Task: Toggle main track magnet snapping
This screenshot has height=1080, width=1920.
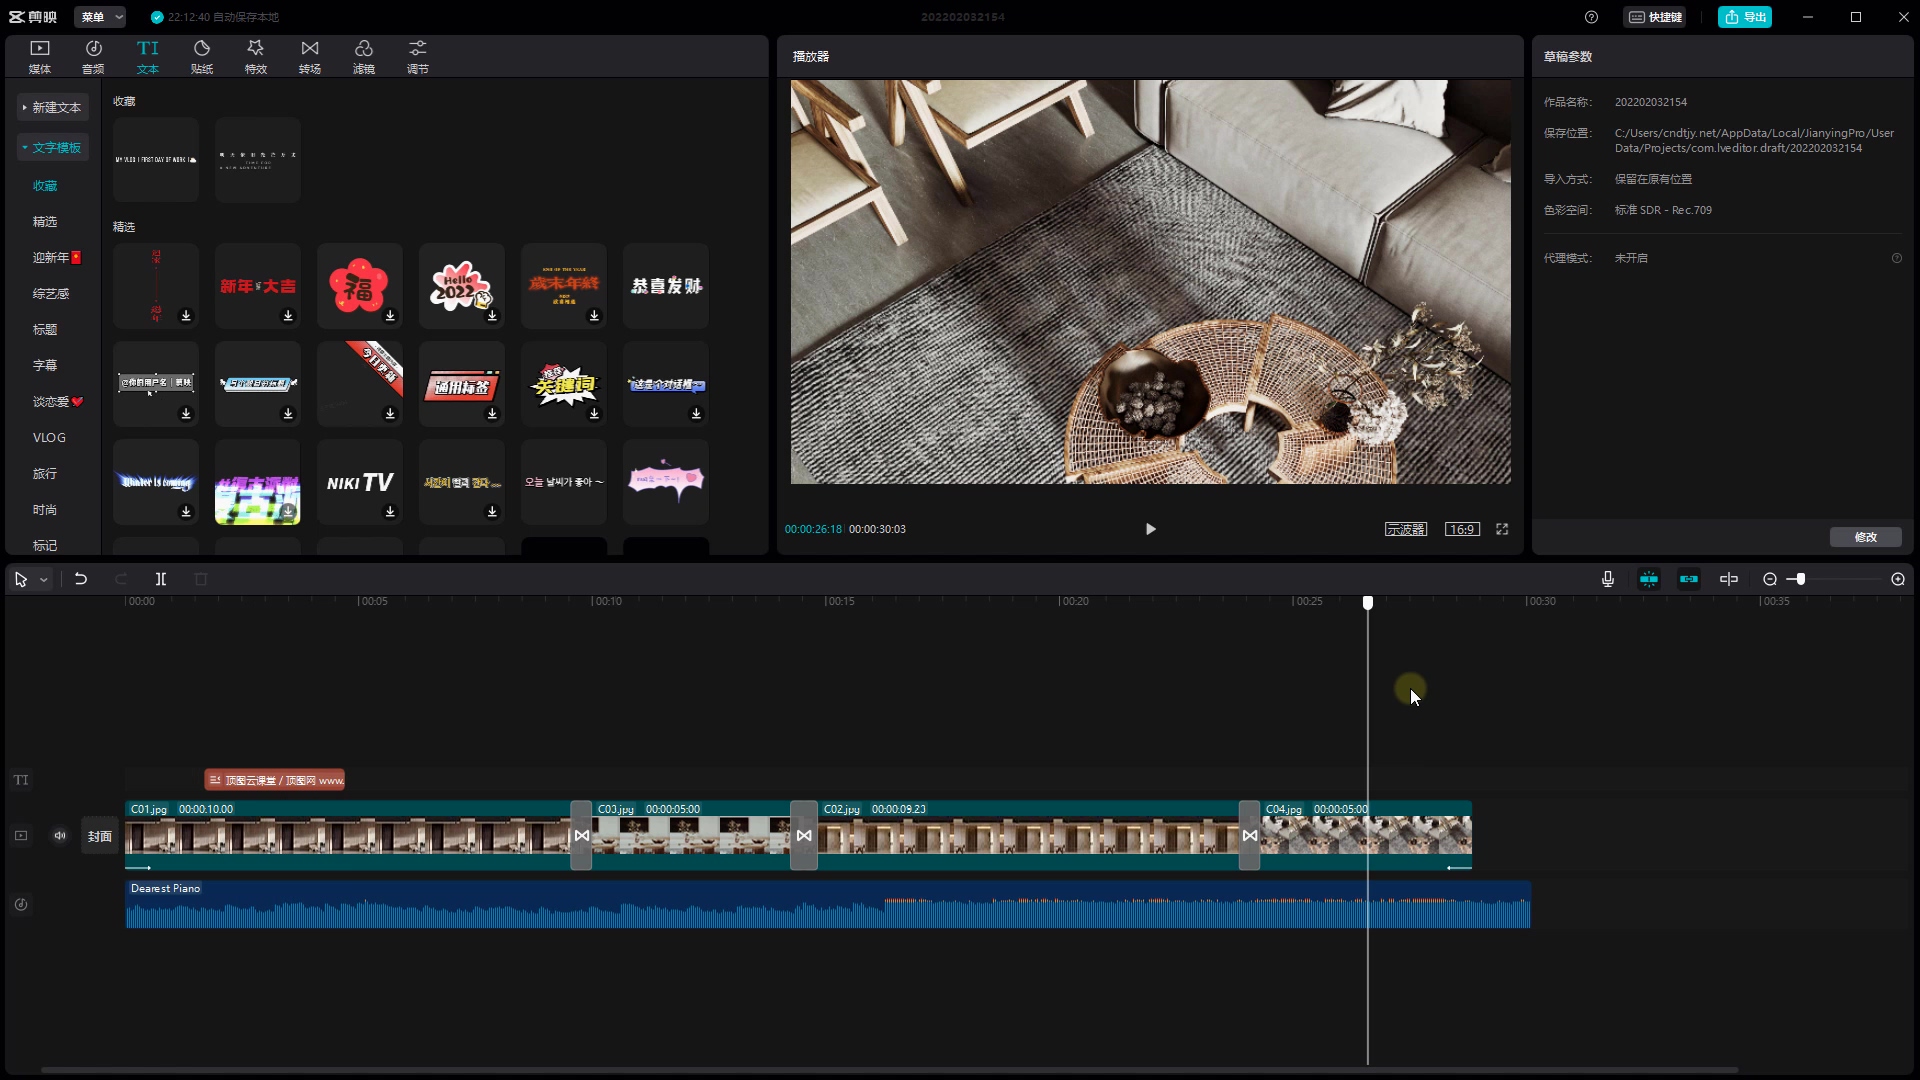Action: 1649,579
